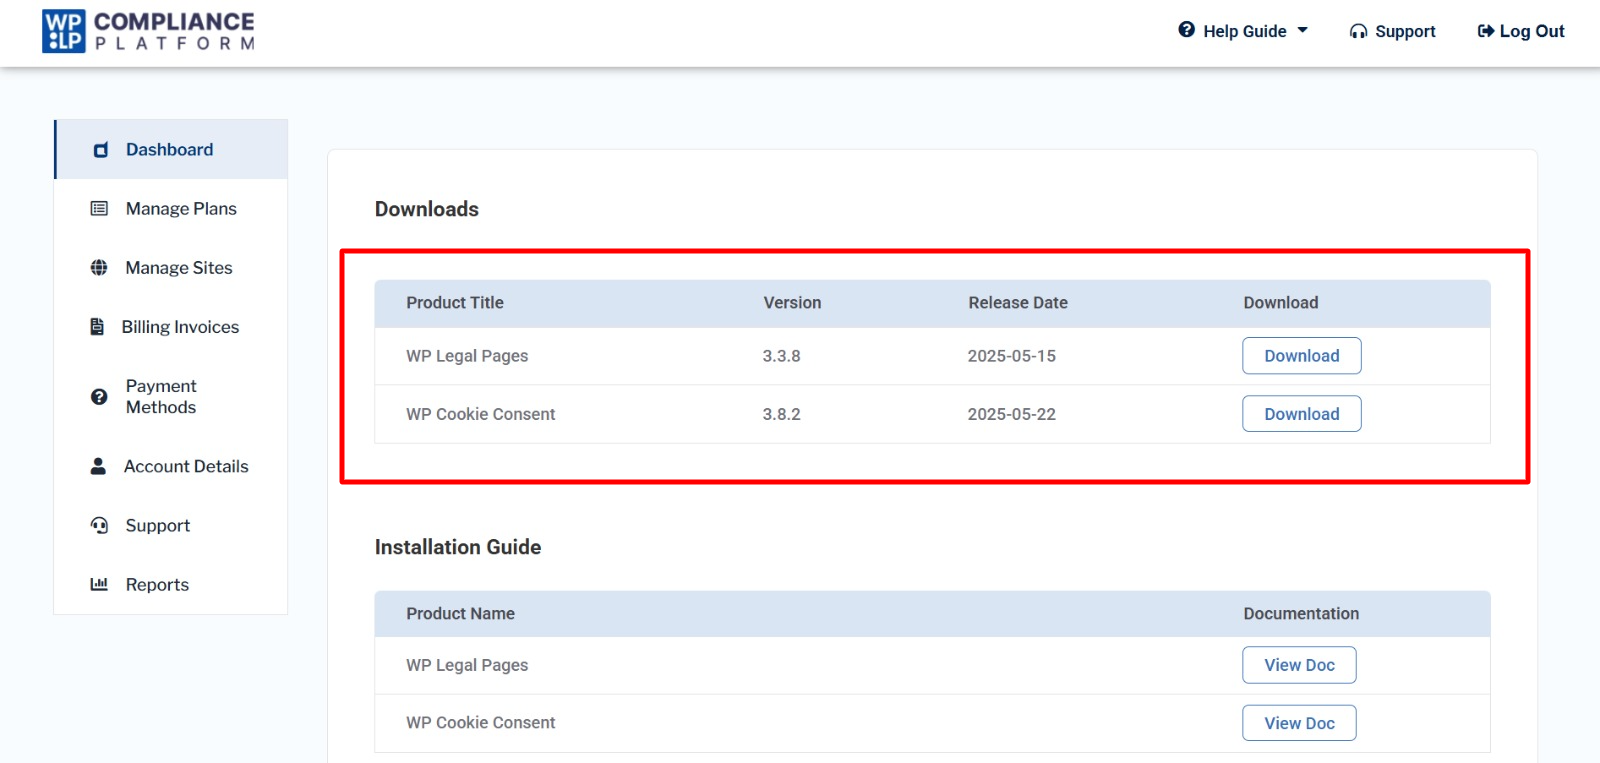Click the Account Details person icon
The image size is (1600, 763).
(x=98, y=466)
